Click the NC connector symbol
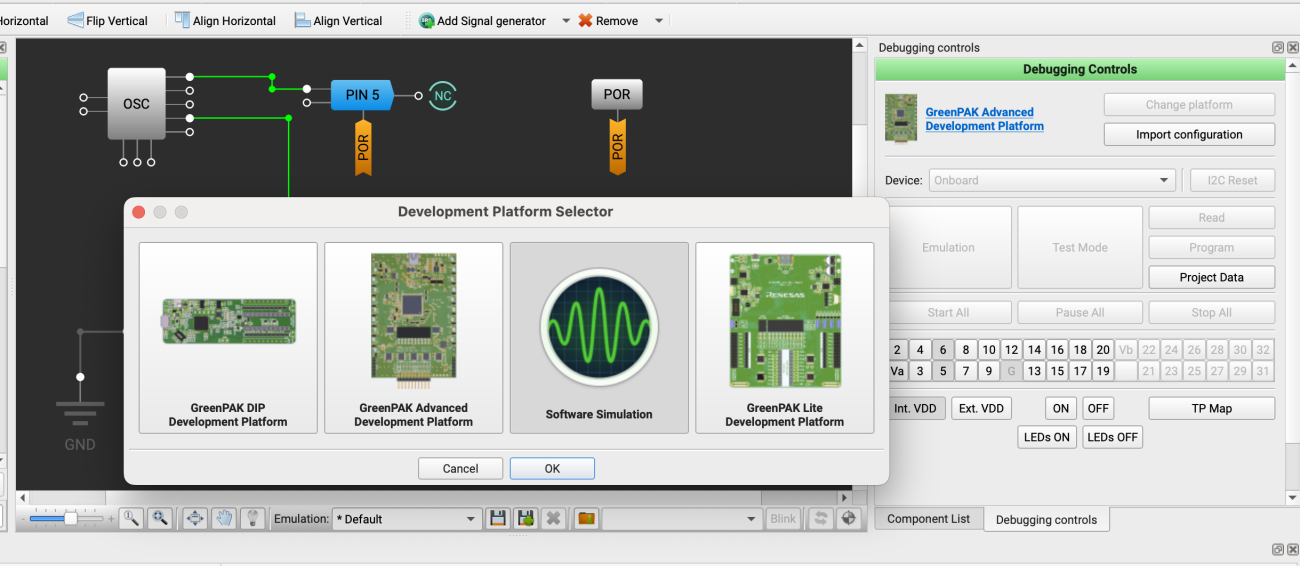The image size is (1300, 566). (443, 96)
